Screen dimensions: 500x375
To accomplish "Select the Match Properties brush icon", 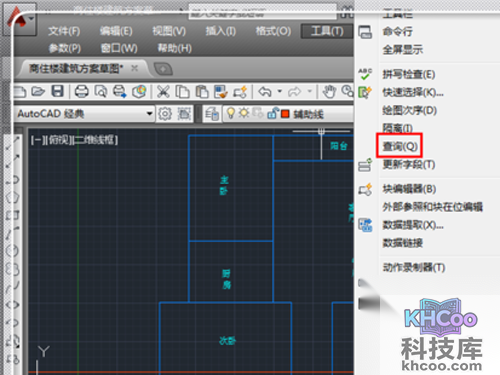I will [221, 92].
